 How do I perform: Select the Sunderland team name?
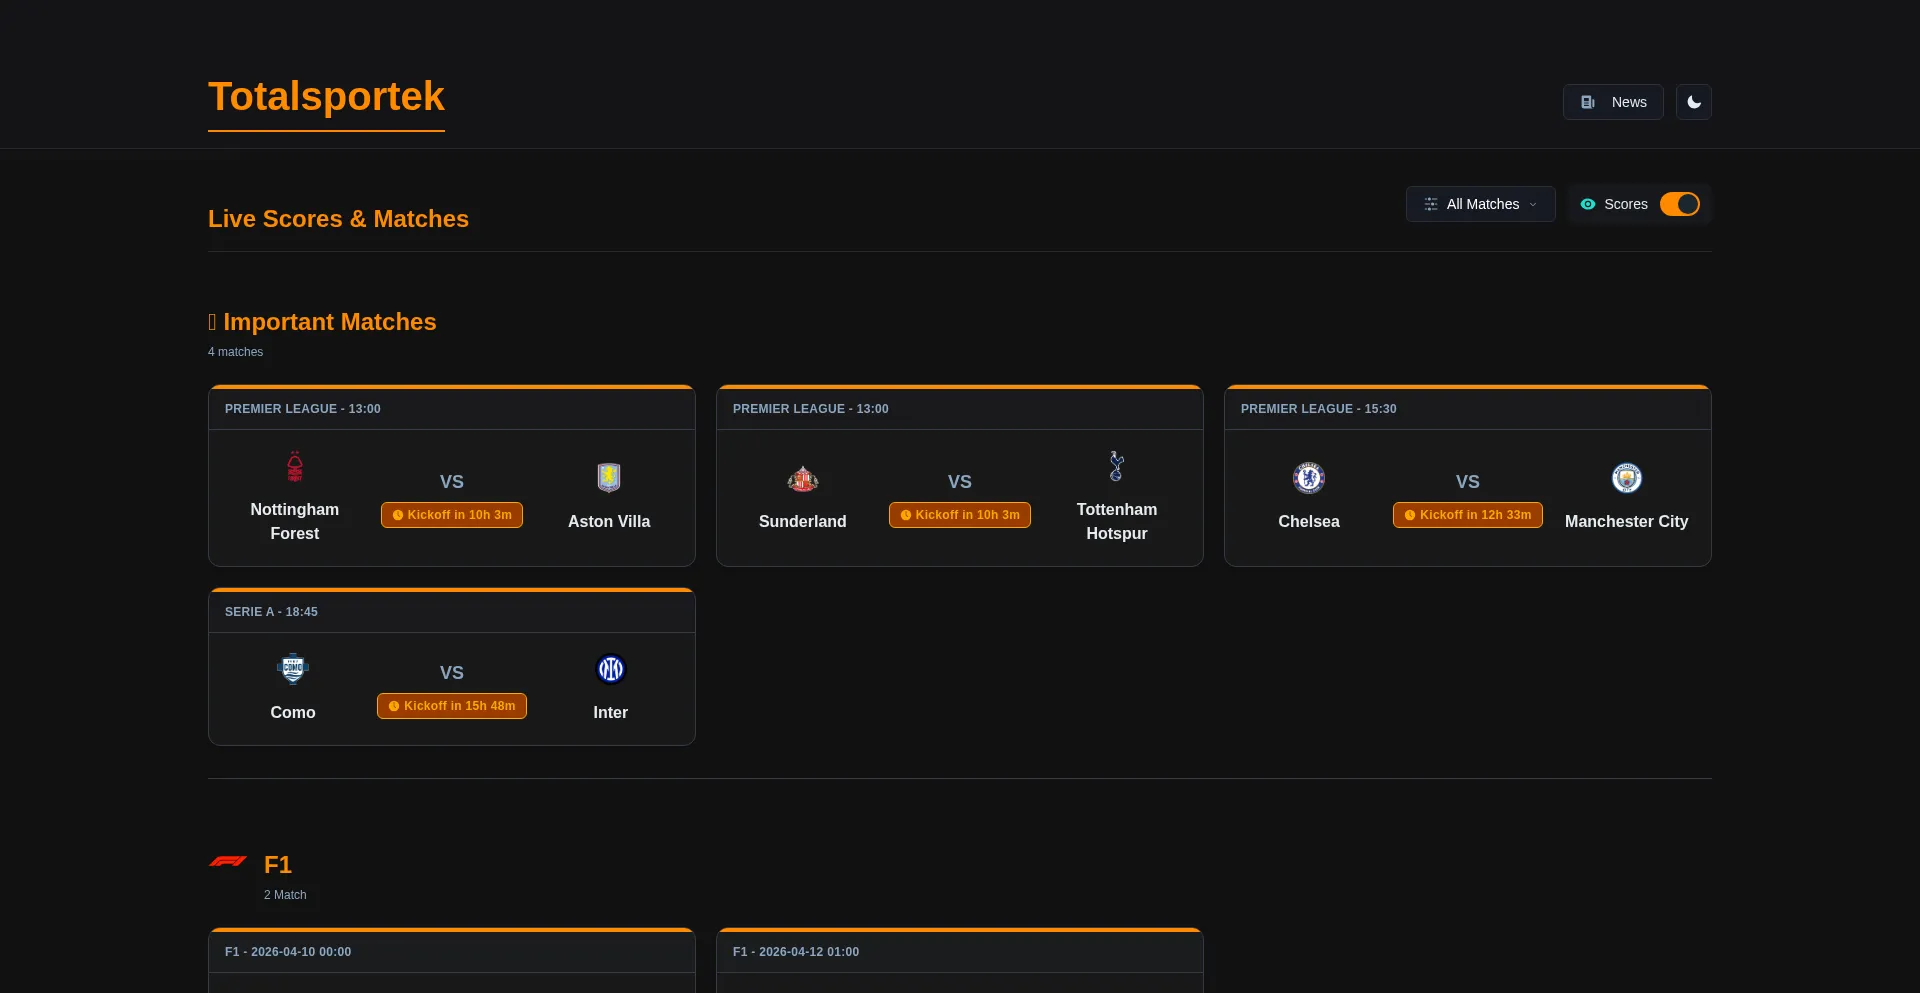(x=803, y=522)
